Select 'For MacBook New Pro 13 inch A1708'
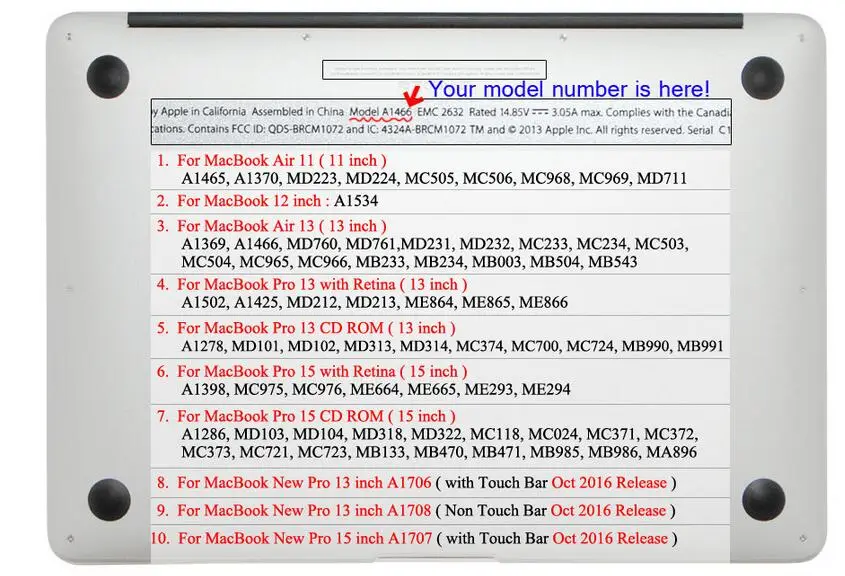Viewport: 845px width, 576px height. coord(304,511)
